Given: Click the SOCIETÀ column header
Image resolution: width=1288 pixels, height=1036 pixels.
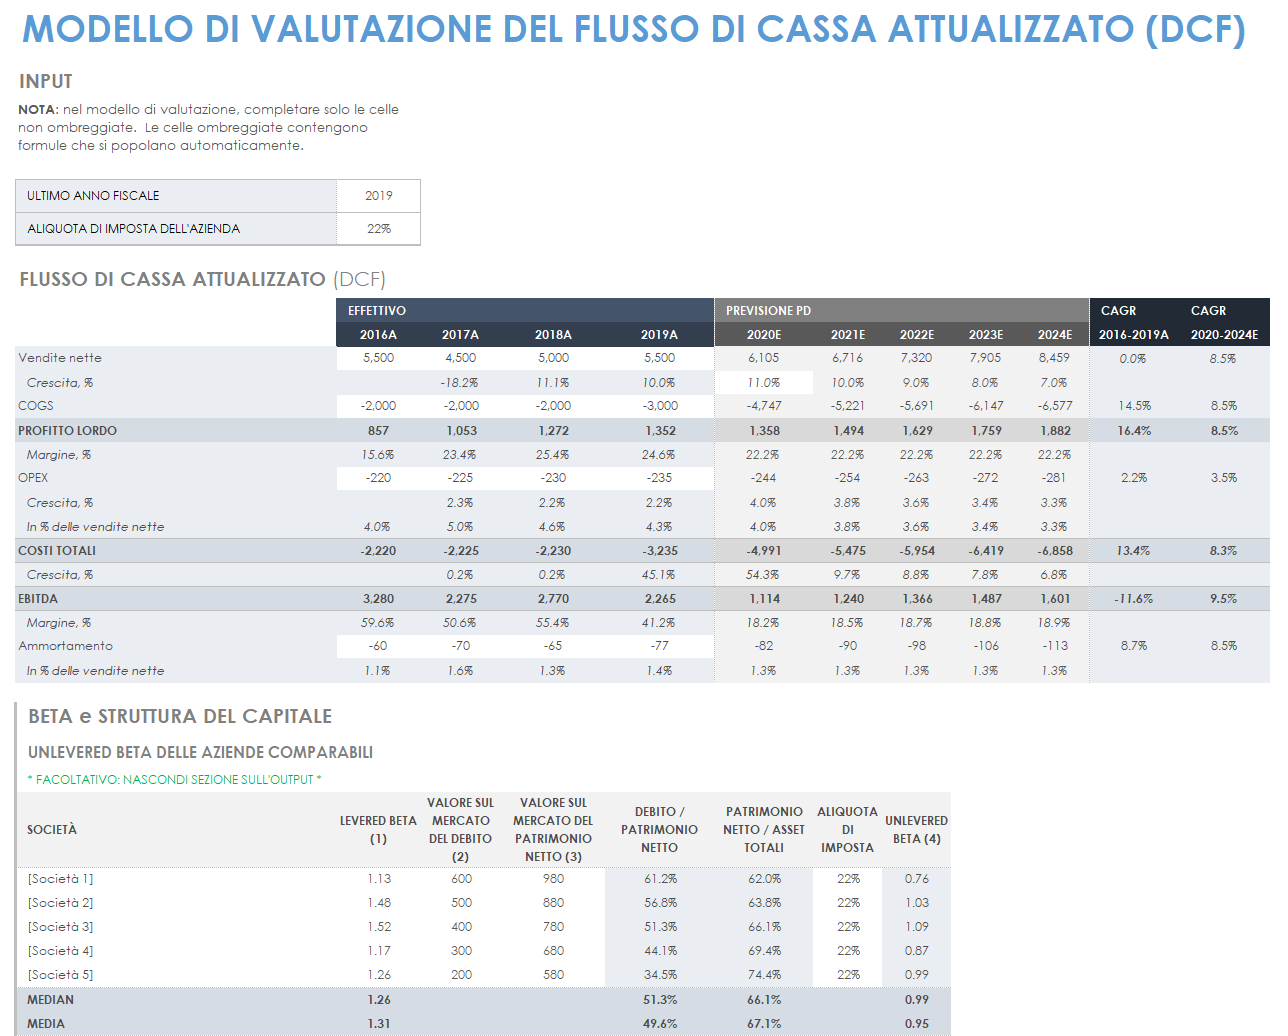Looking at the screenshot, I should click(x=52, y=830).
